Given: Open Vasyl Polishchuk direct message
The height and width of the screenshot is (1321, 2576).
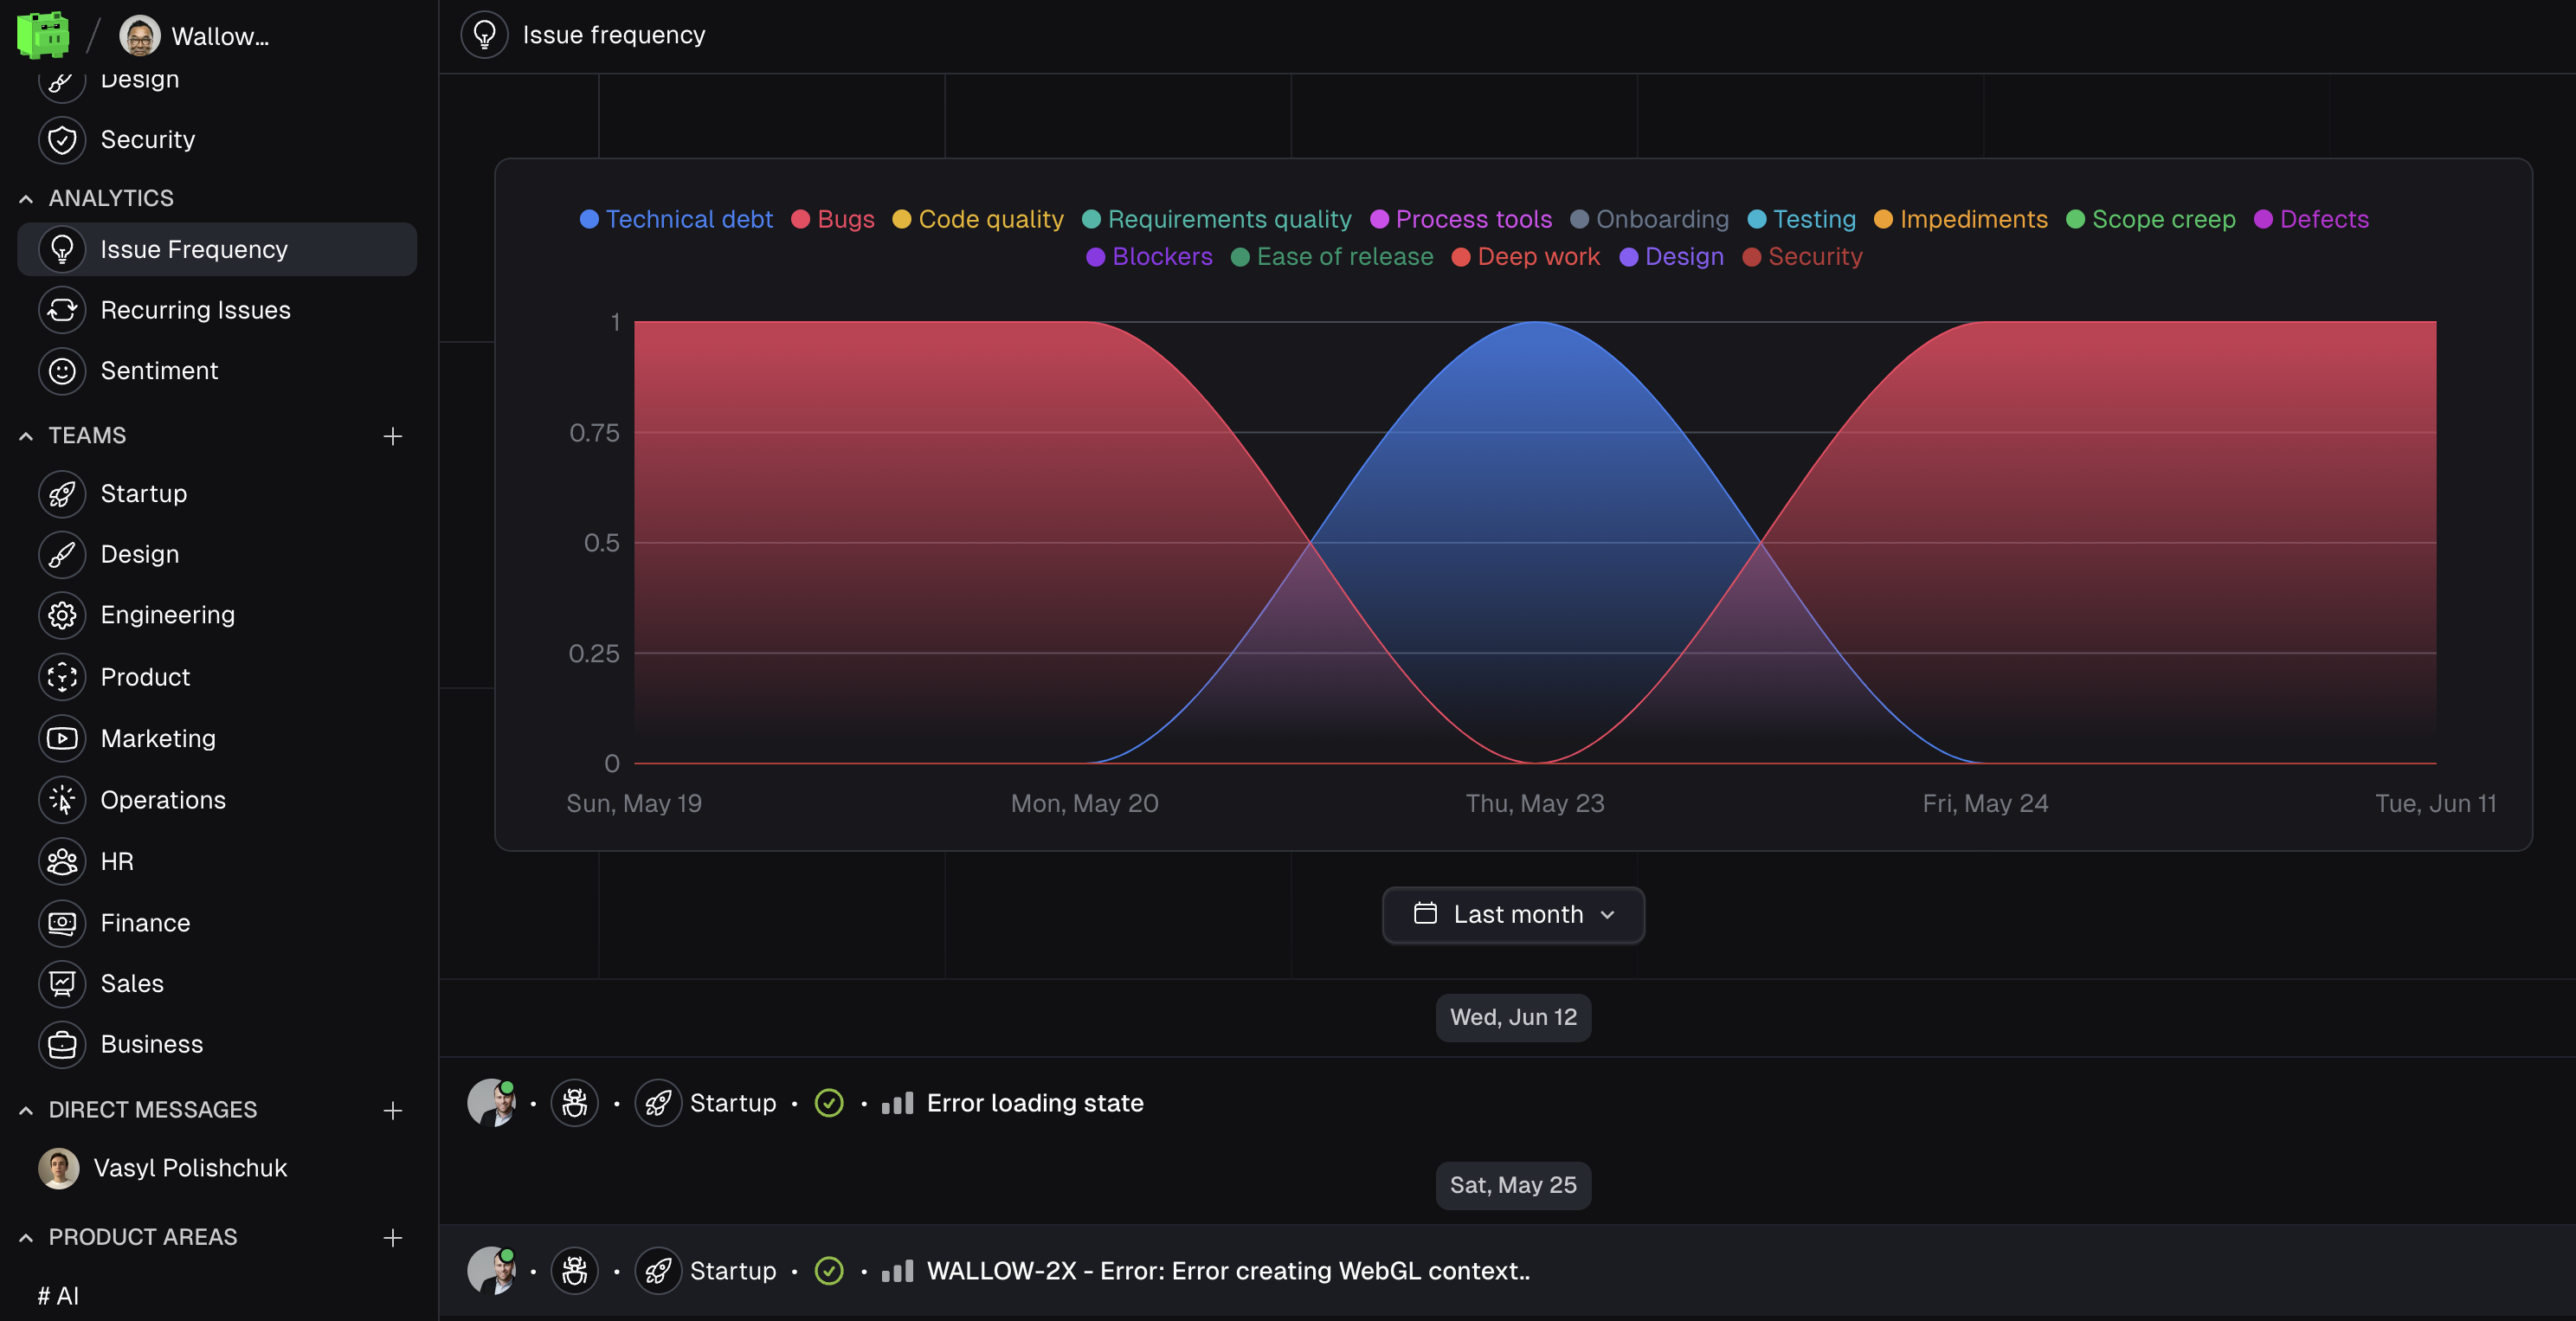Looking at the screenshot, I should [189, 1168].
